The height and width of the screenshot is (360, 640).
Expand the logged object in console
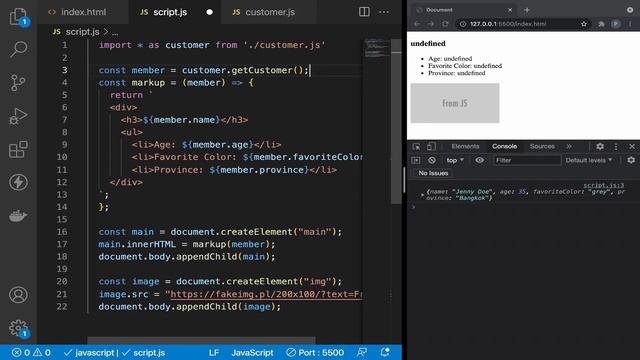[x=422, y=195]
